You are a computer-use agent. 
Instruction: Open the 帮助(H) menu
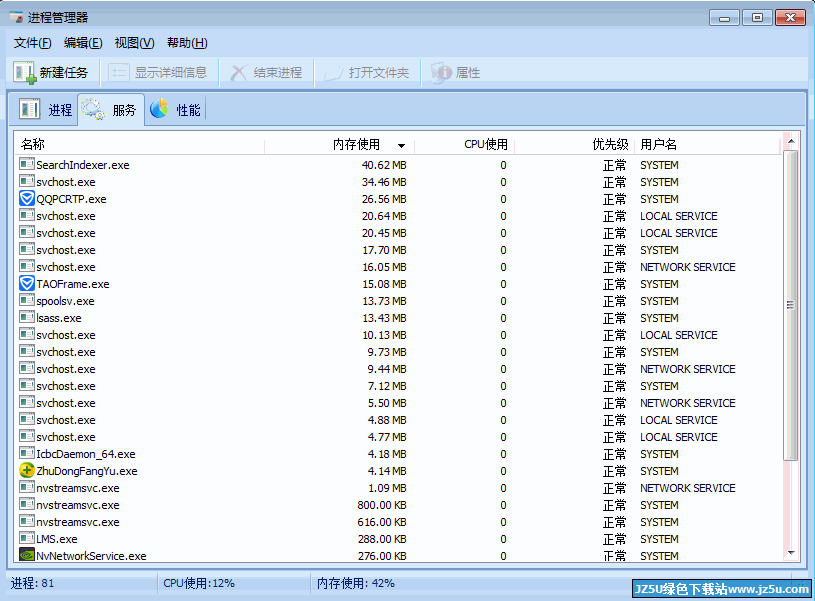point(187,43)
